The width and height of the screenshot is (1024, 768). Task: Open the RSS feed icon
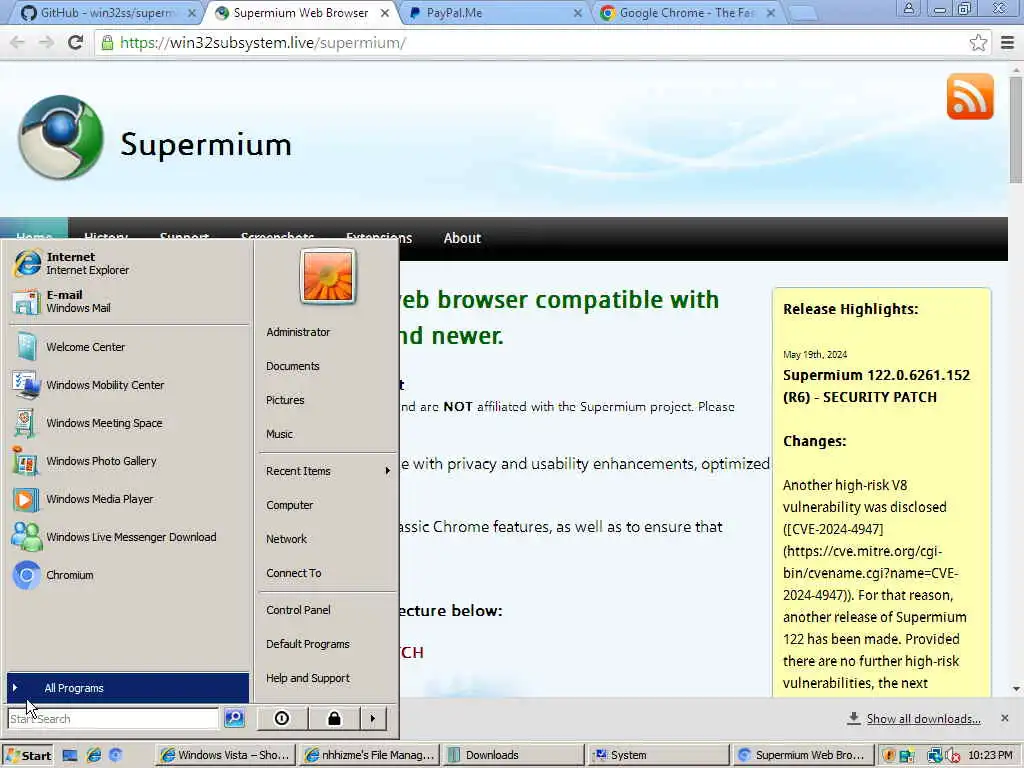click(970, 97)
